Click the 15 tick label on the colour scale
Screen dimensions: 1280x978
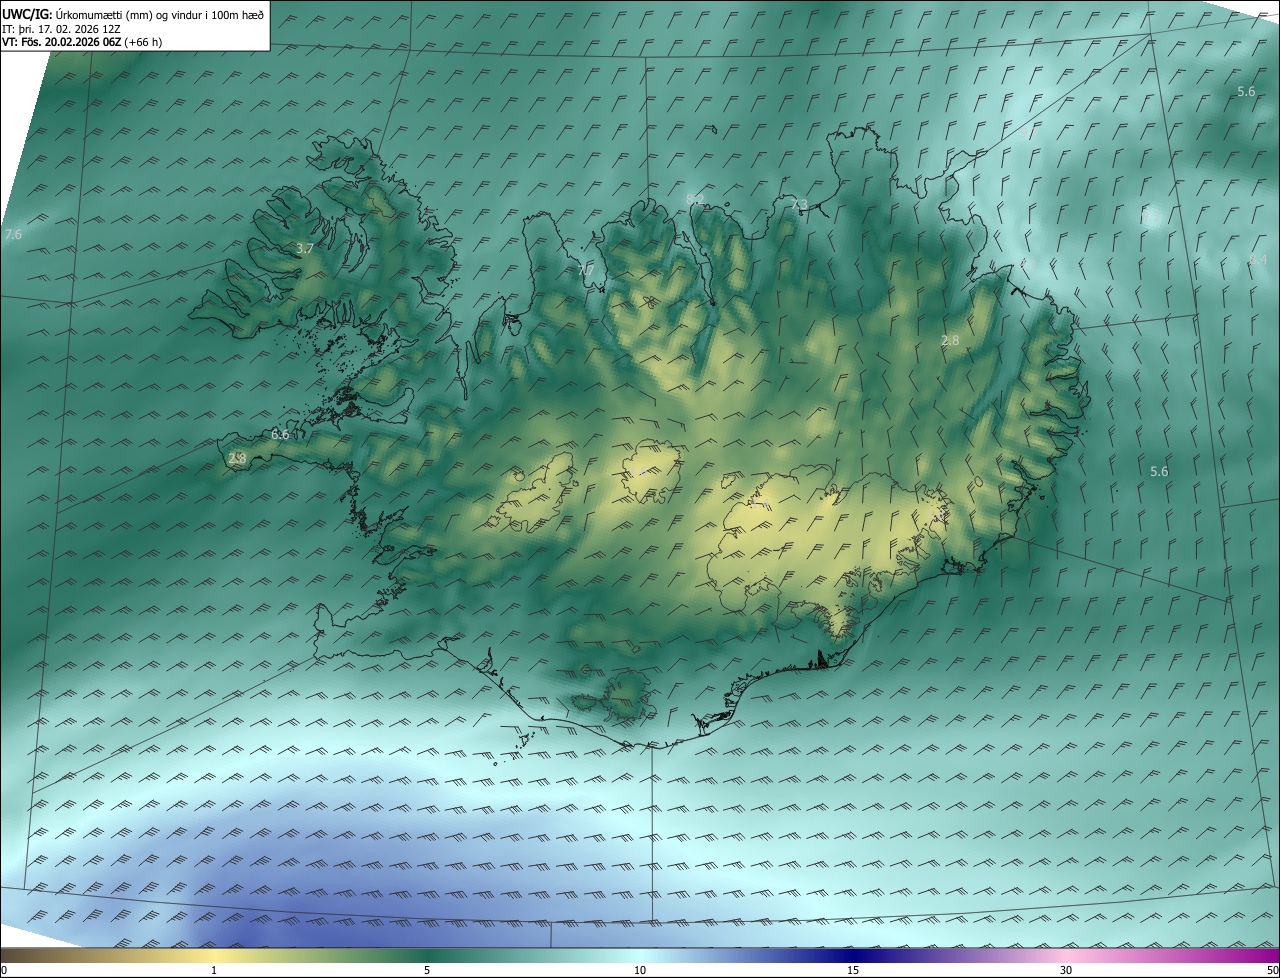click(853, 970)
